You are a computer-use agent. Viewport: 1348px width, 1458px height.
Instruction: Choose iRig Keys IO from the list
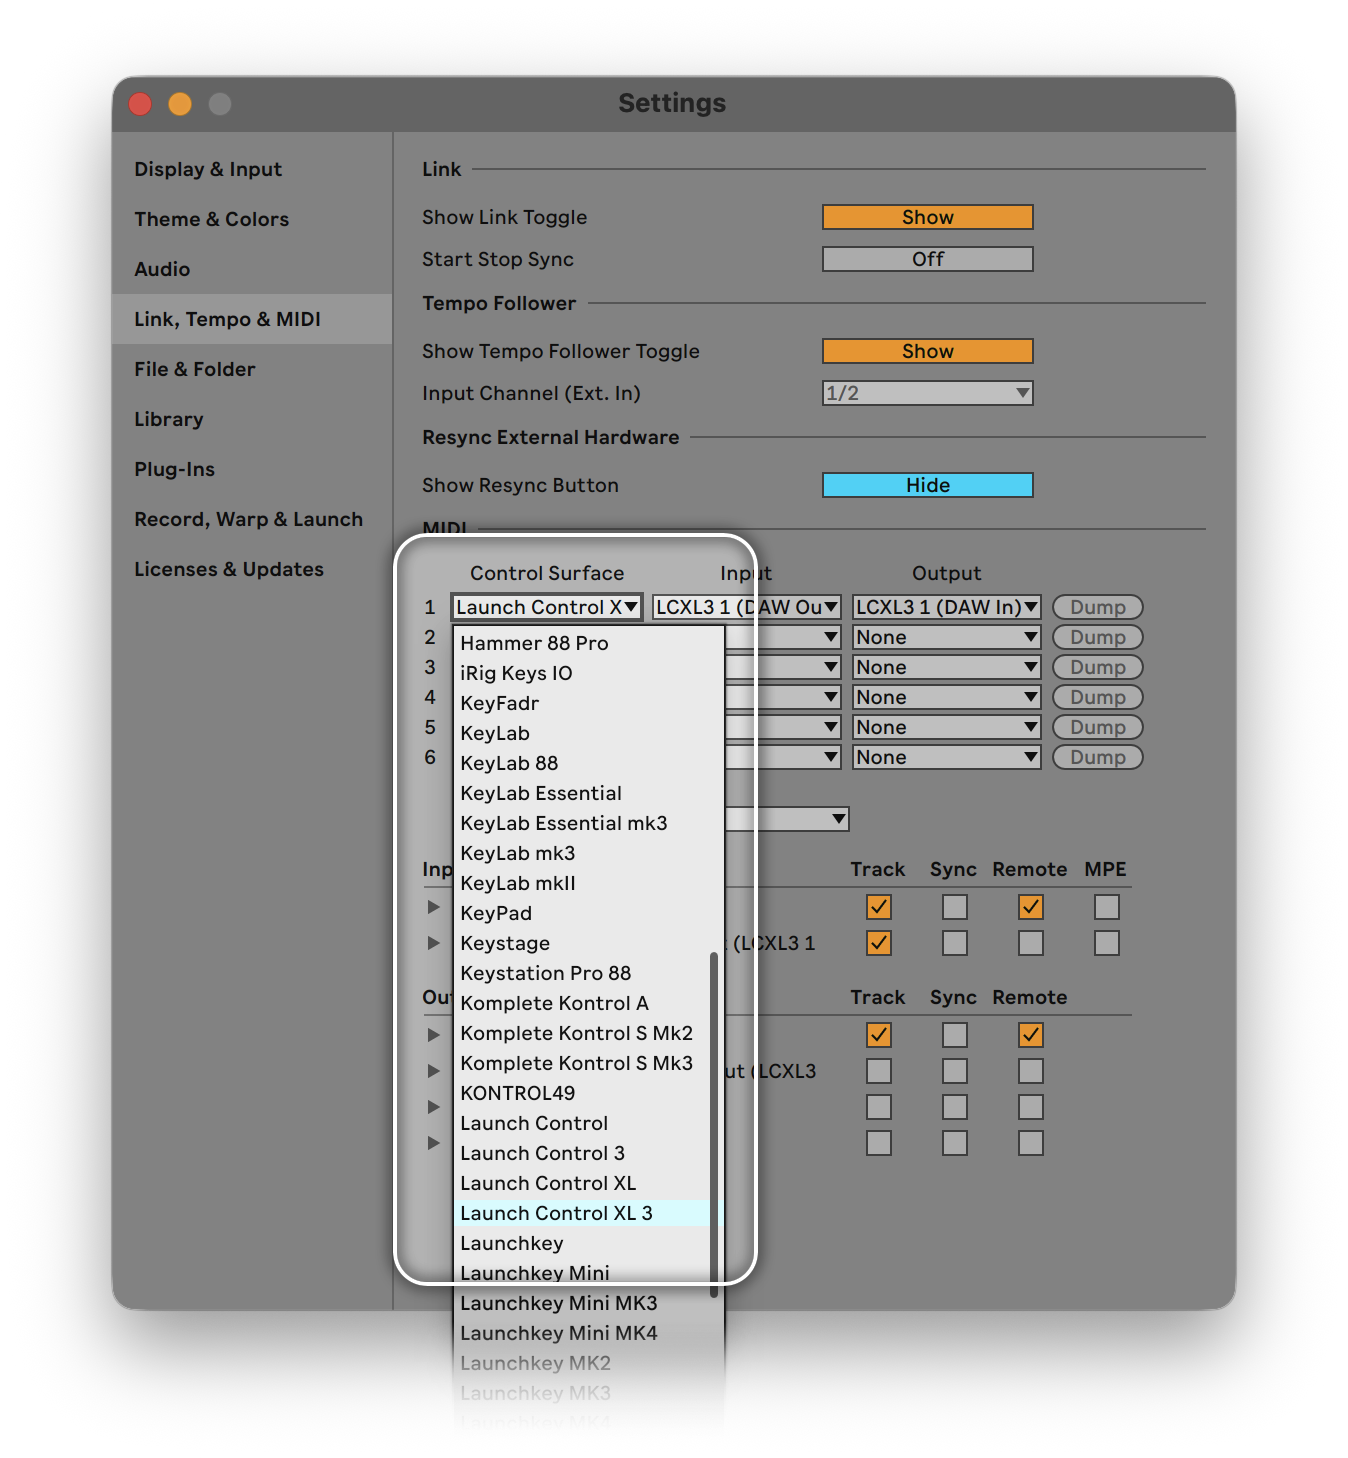[x=584, y=673]
